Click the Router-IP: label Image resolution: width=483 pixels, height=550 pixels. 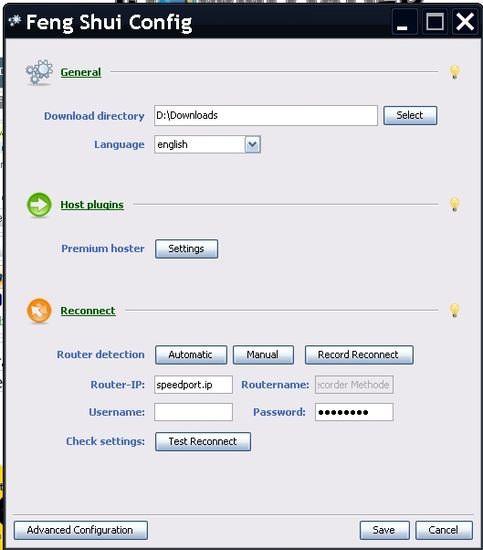pos(118,385)
